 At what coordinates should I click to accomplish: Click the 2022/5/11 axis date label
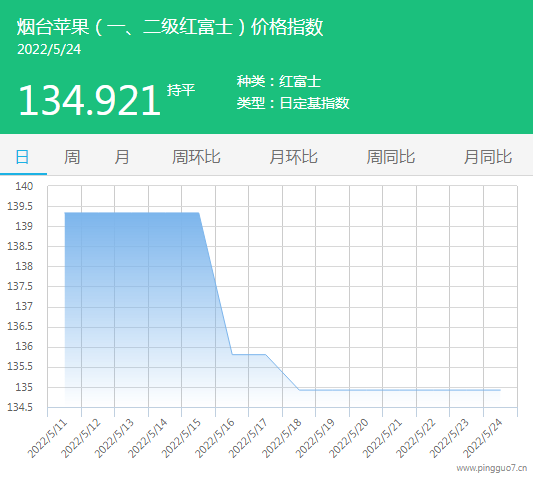coord(48,439)
